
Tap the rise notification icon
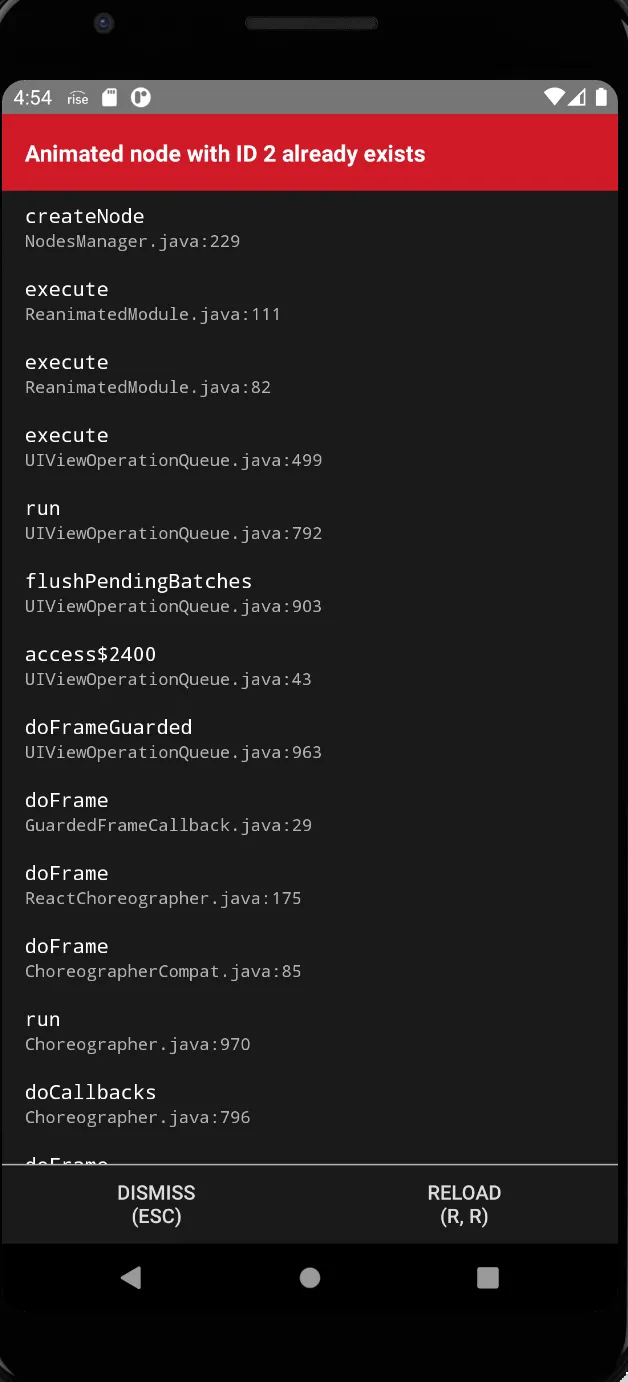tap(78, 98)
